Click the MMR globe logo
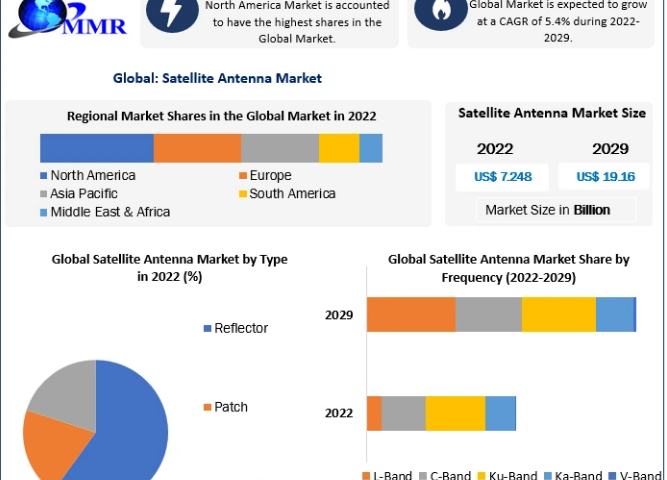The height and width of the screenshot is (480, 667). pyautogui.click(x=68, y=19)
